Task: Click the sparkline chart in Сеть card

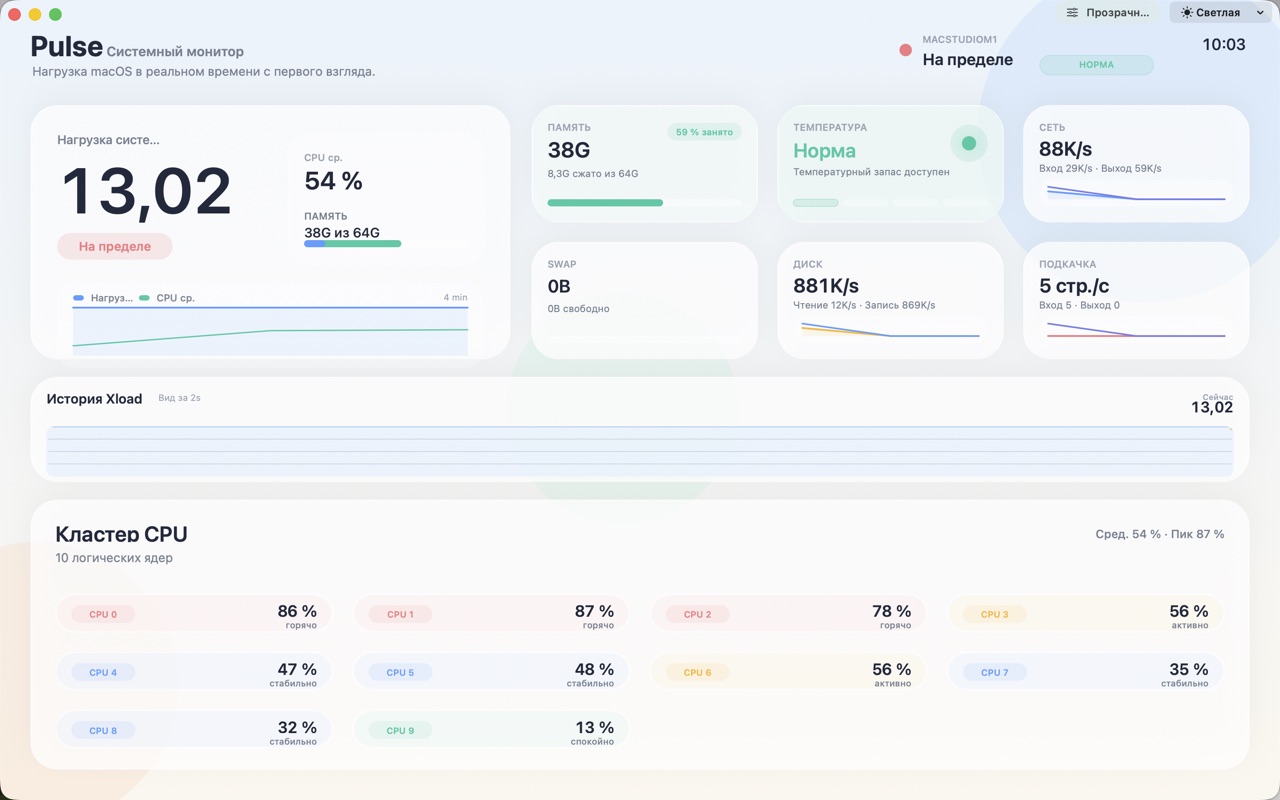Action: tap(1136, 193)
